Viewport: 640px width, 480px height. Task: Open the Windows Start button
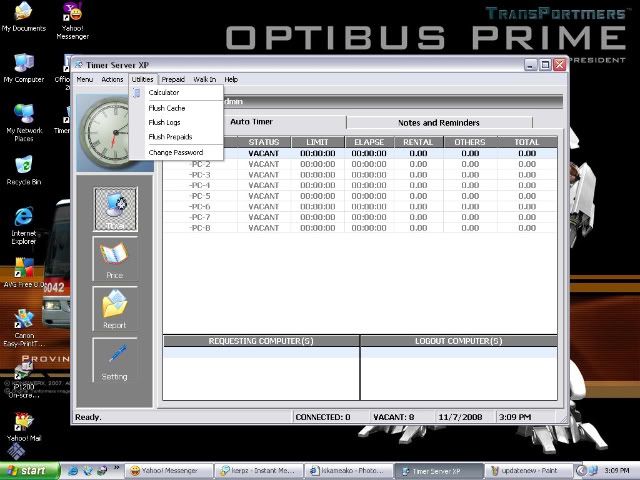30,471
